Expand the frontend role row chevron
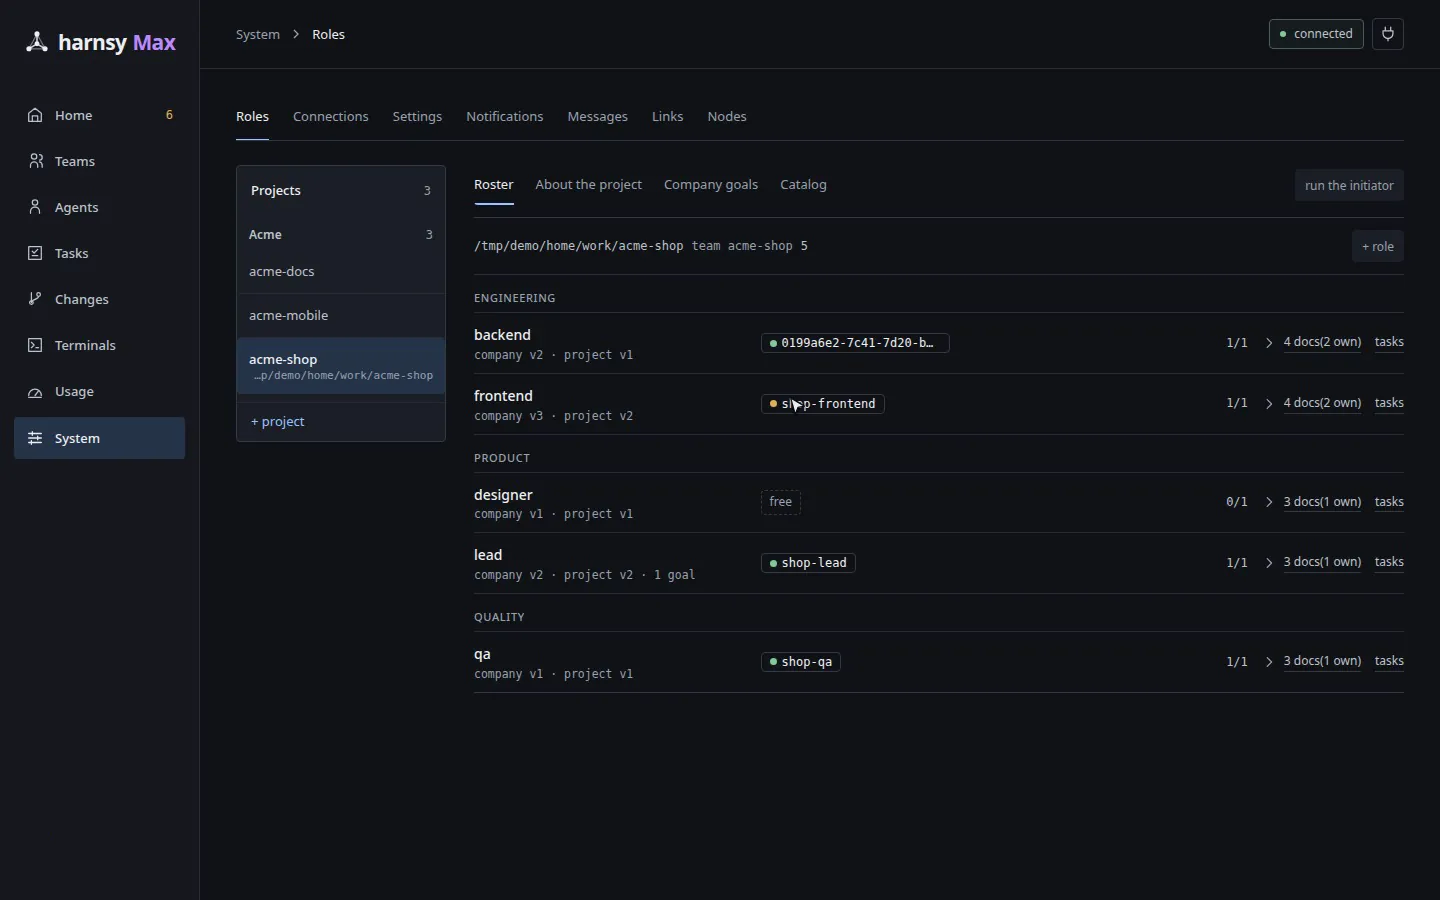Image resolution: width=1440 pixels, height=900 pixels. (x=1269, y=404)
